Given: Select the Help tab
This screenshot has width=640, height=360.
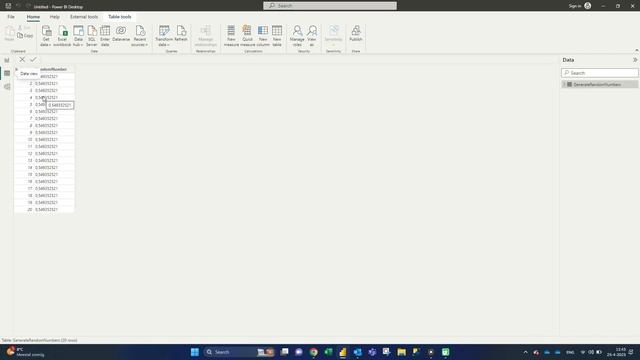Looking at the screenshot, I should (55, 17).
